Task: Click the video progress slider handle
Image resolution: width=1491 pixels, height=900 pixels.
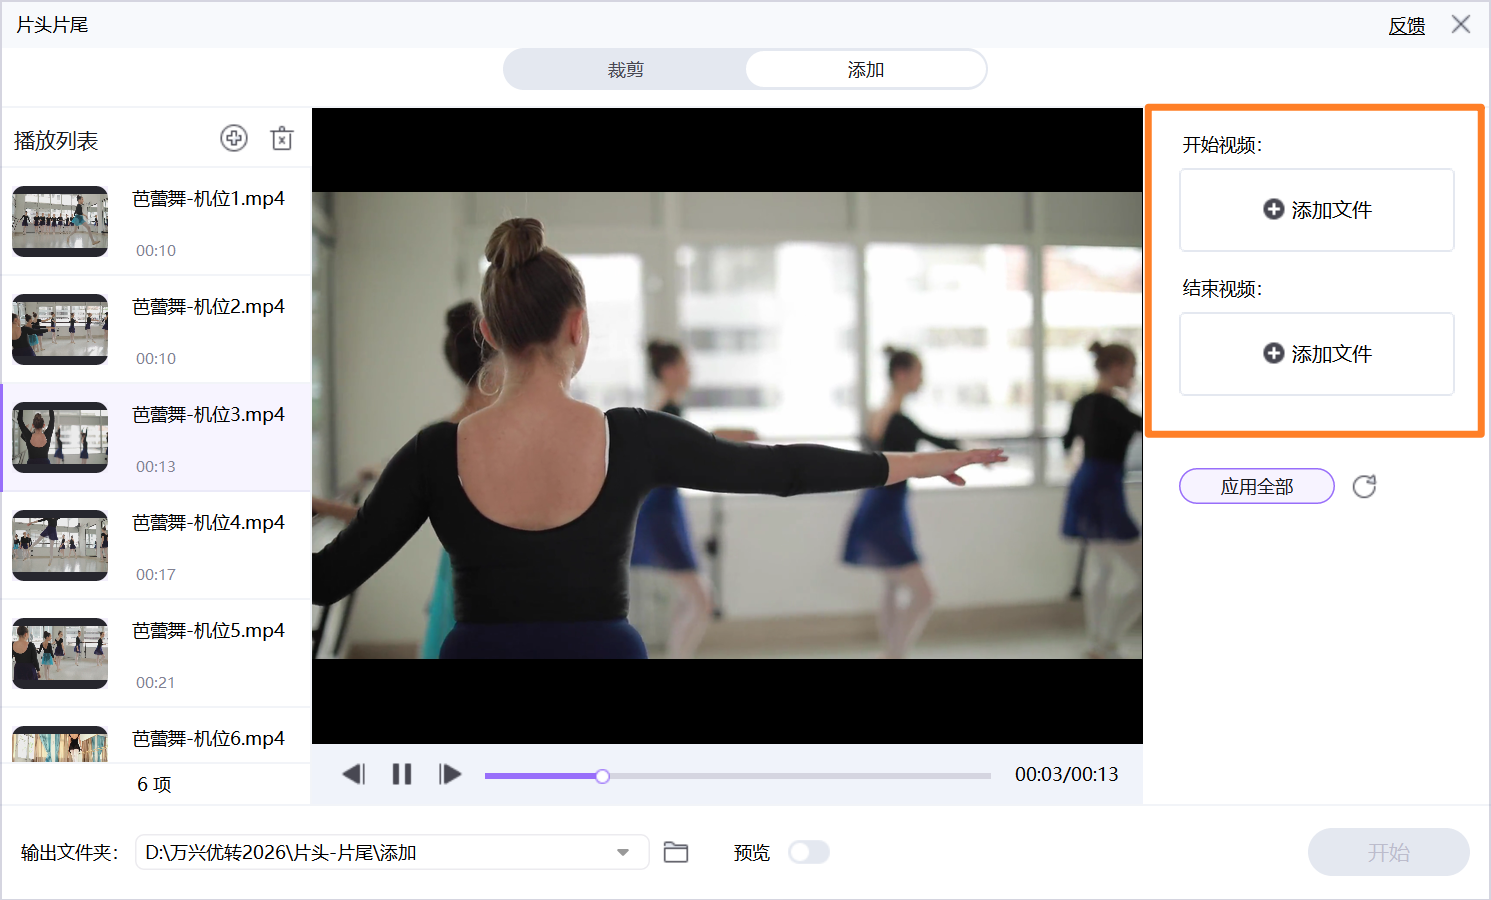Action: [602, 776]
